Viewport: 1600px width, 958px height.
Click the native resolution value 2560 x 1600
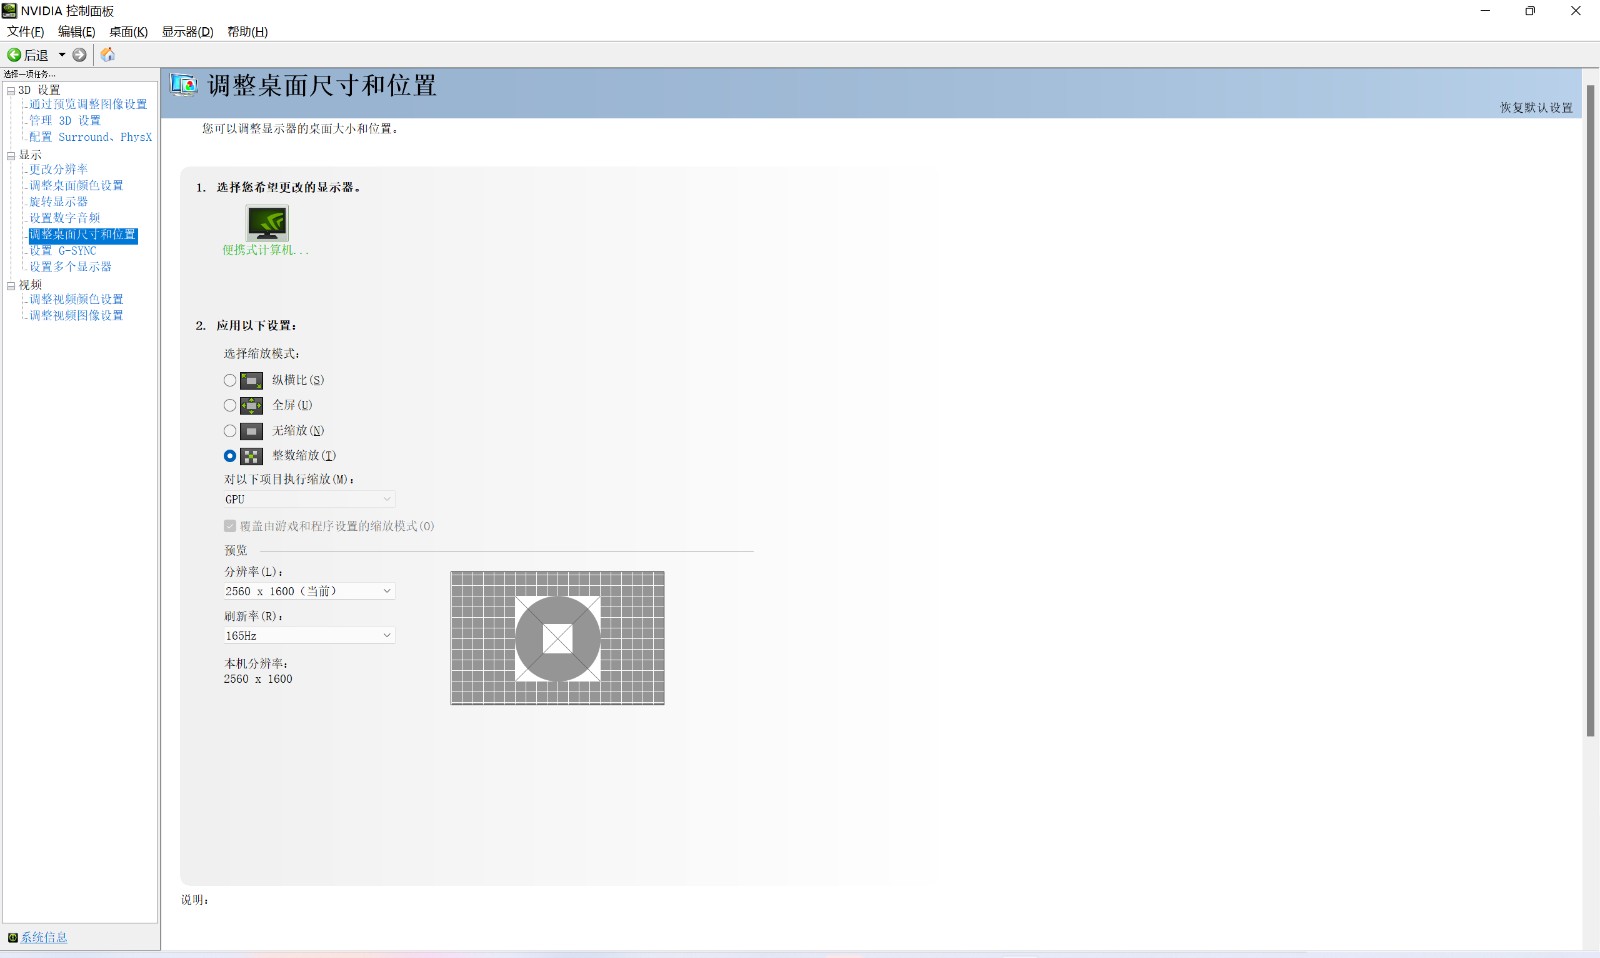258,679
